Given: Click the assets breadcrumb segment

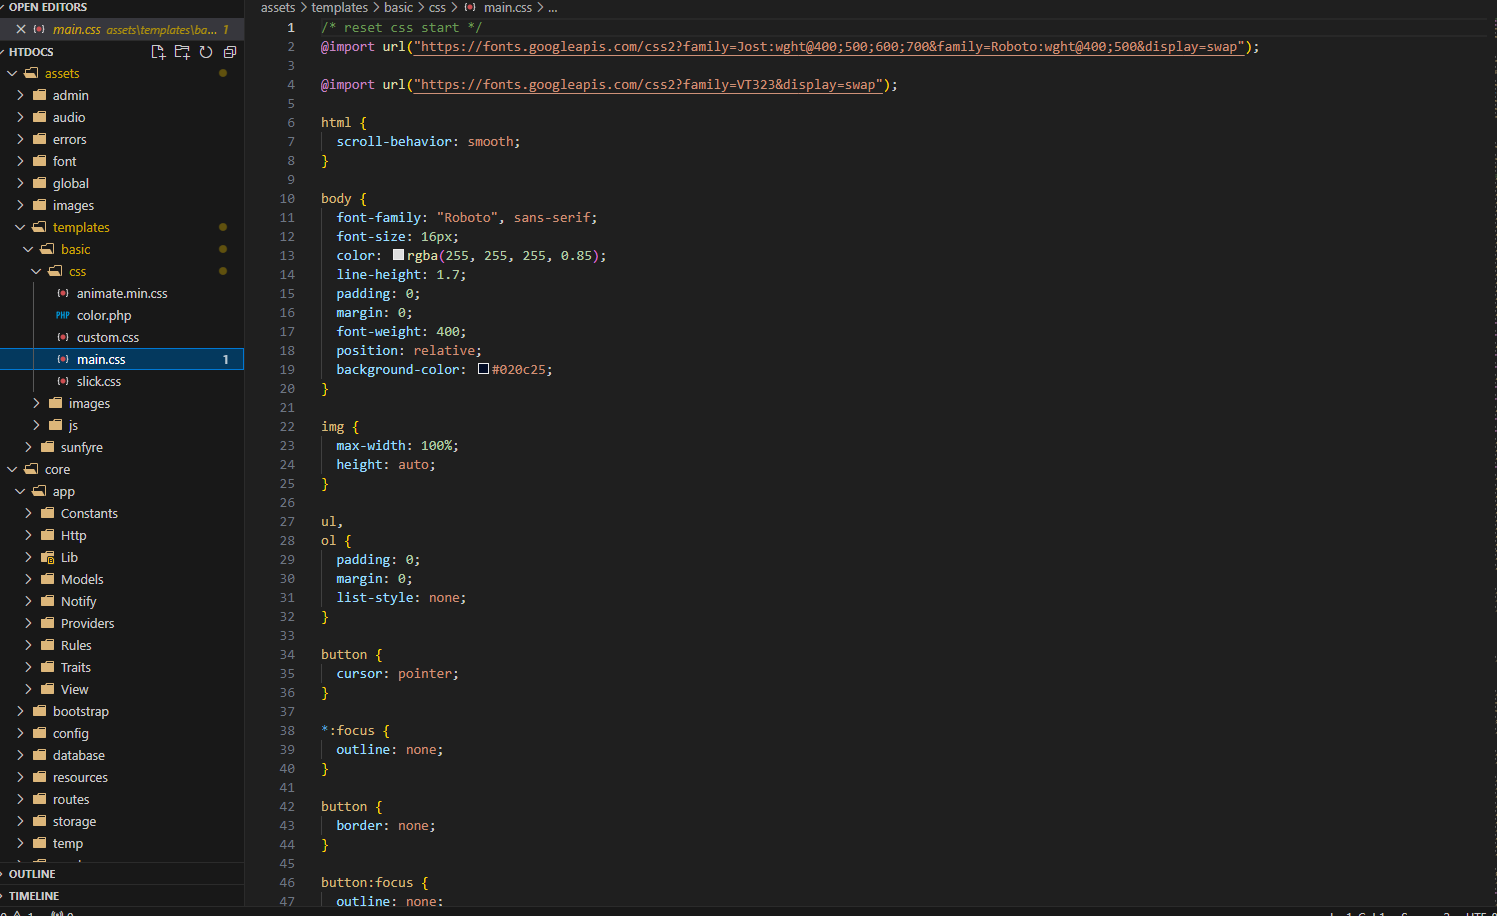Looking at the screenshot, I should (278, 7).
